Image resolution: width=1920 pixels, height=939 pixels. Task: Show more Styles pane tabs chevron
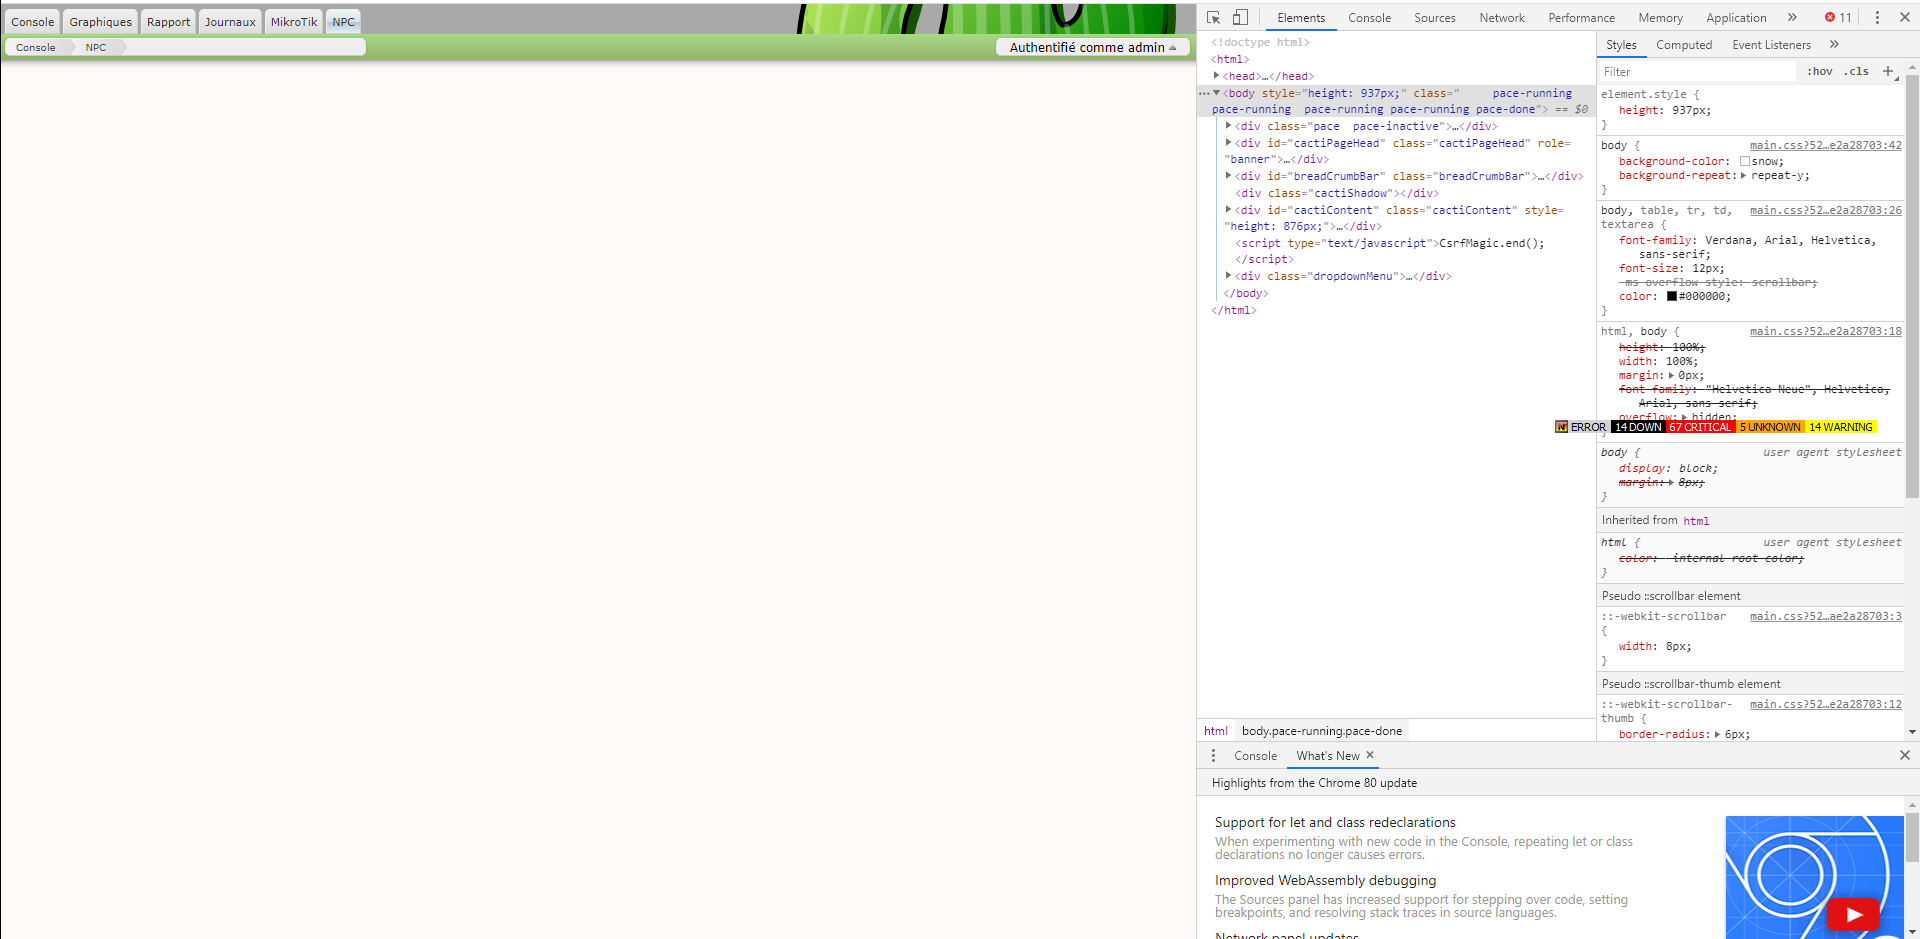pos(1834,44)
